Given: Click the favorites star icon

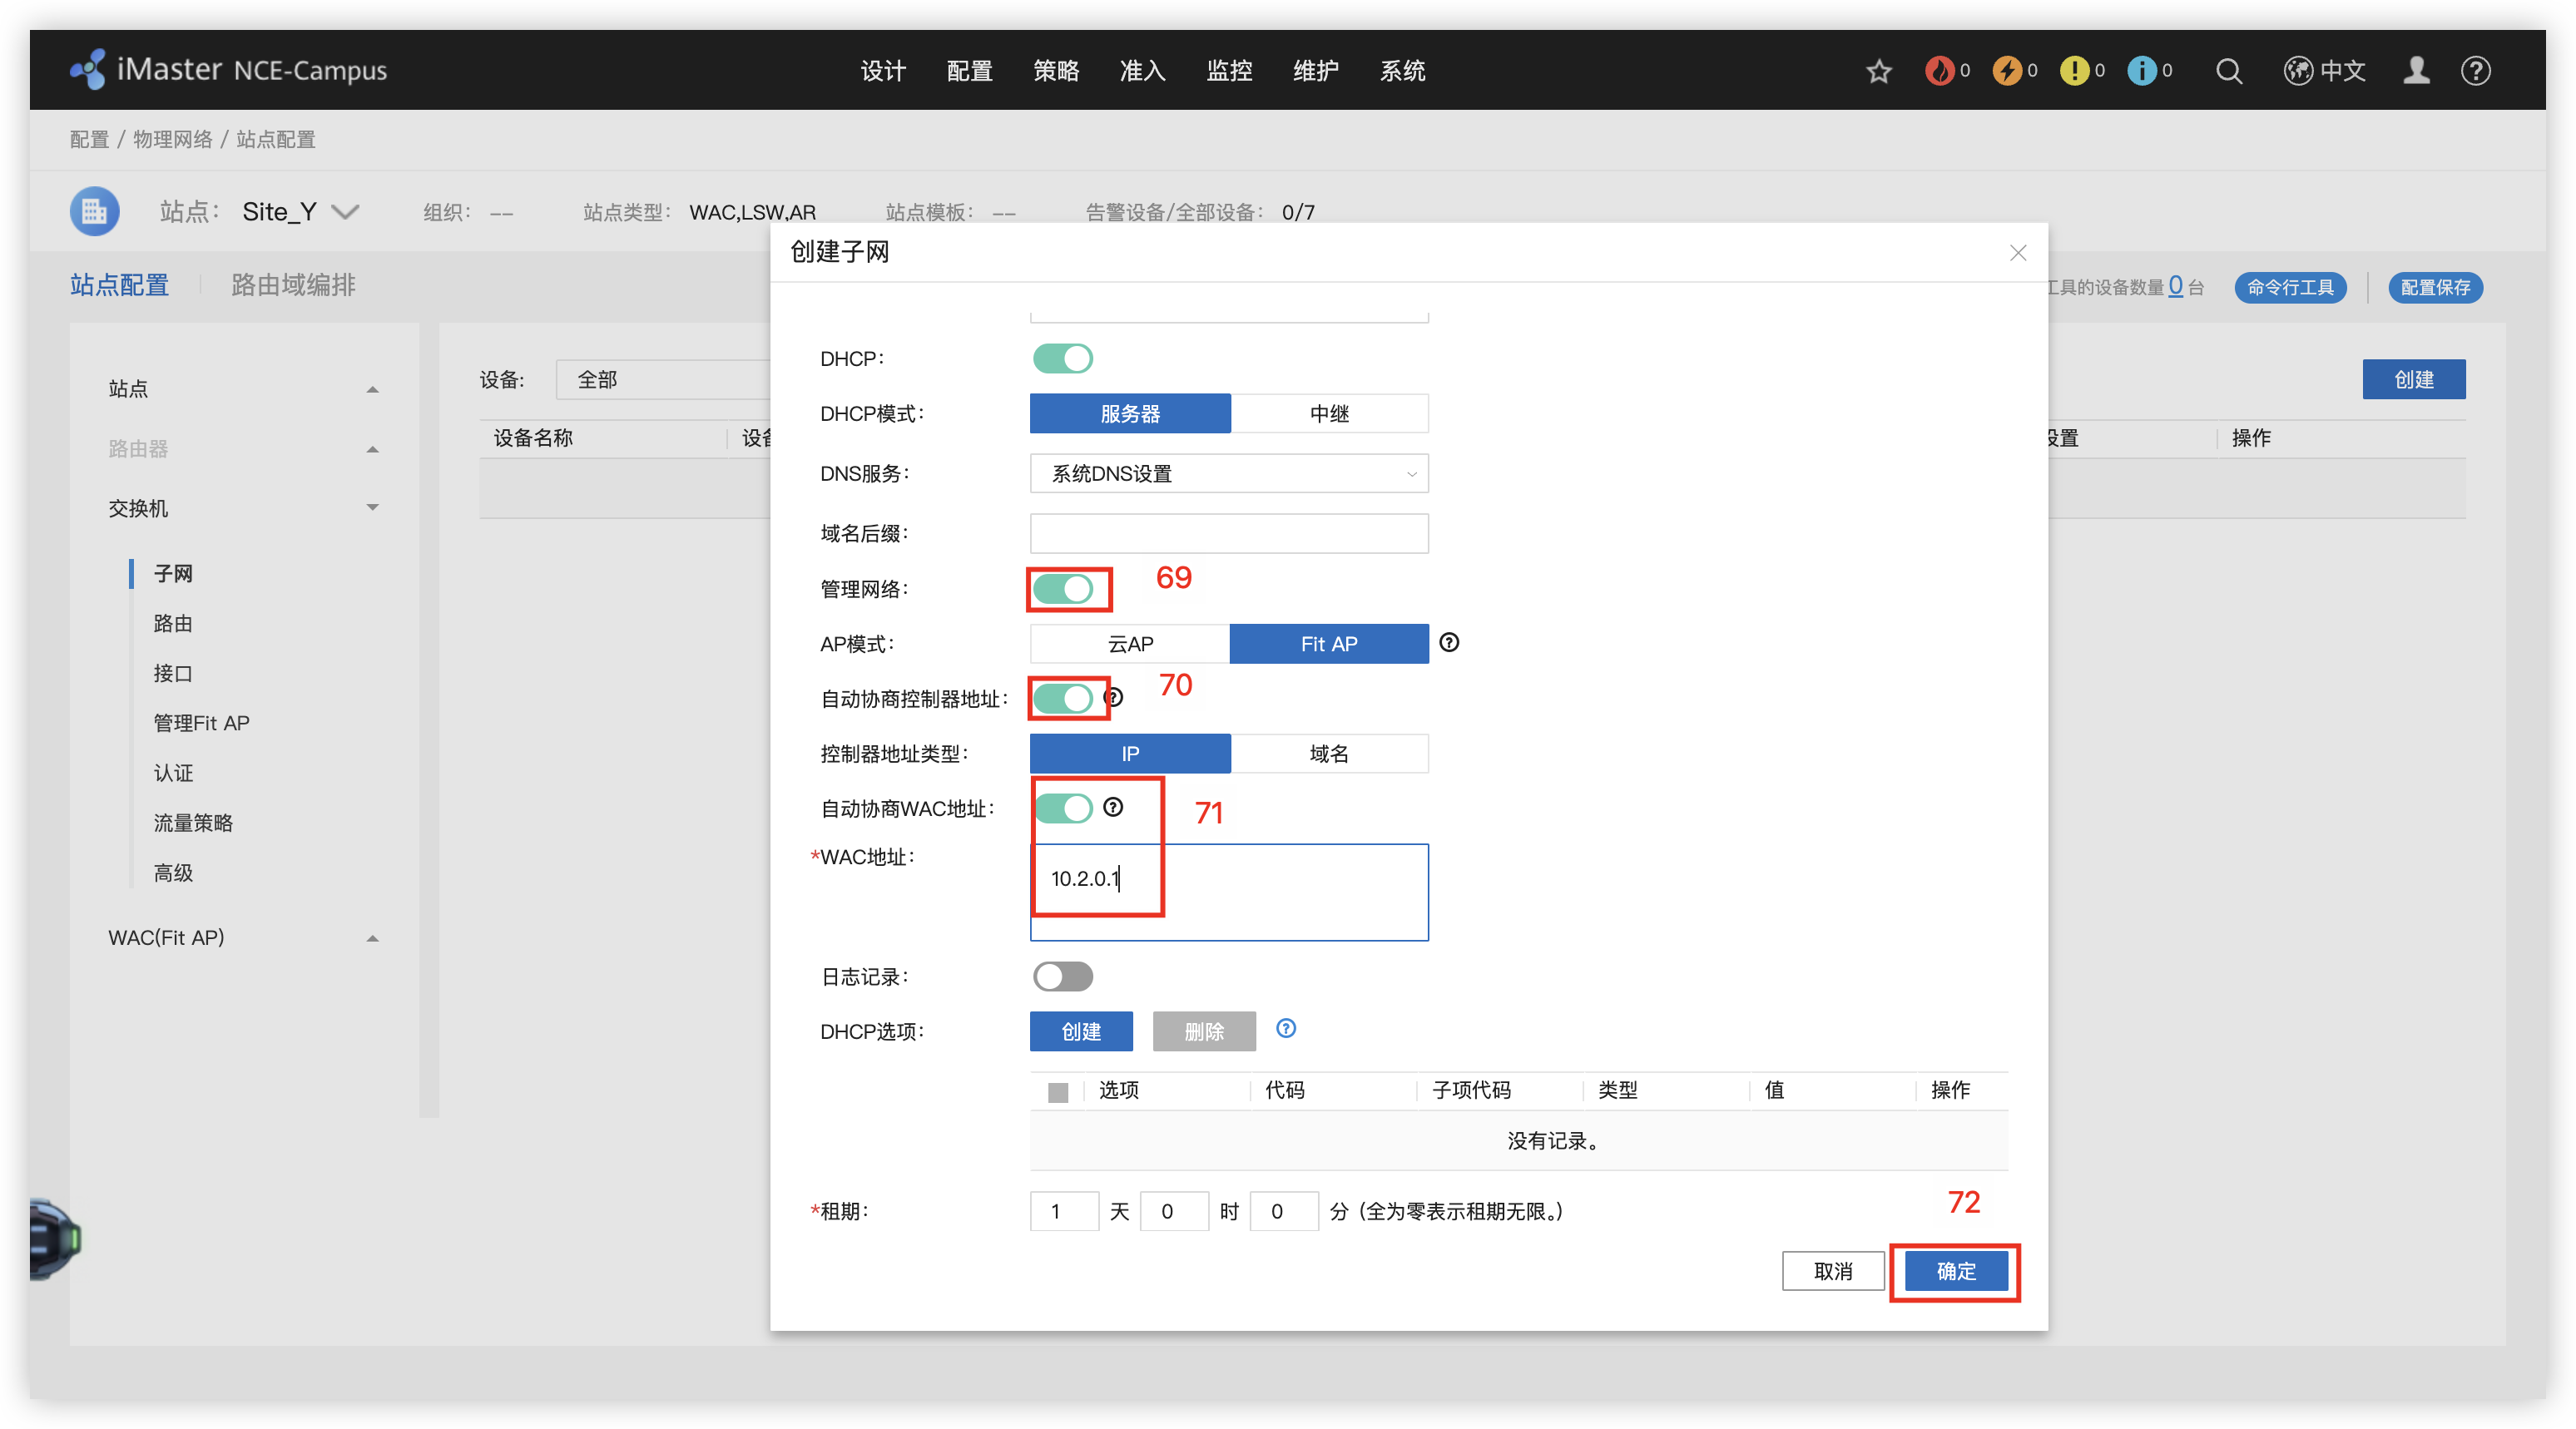Looking at the screenshot, I should coord(1878,71).
